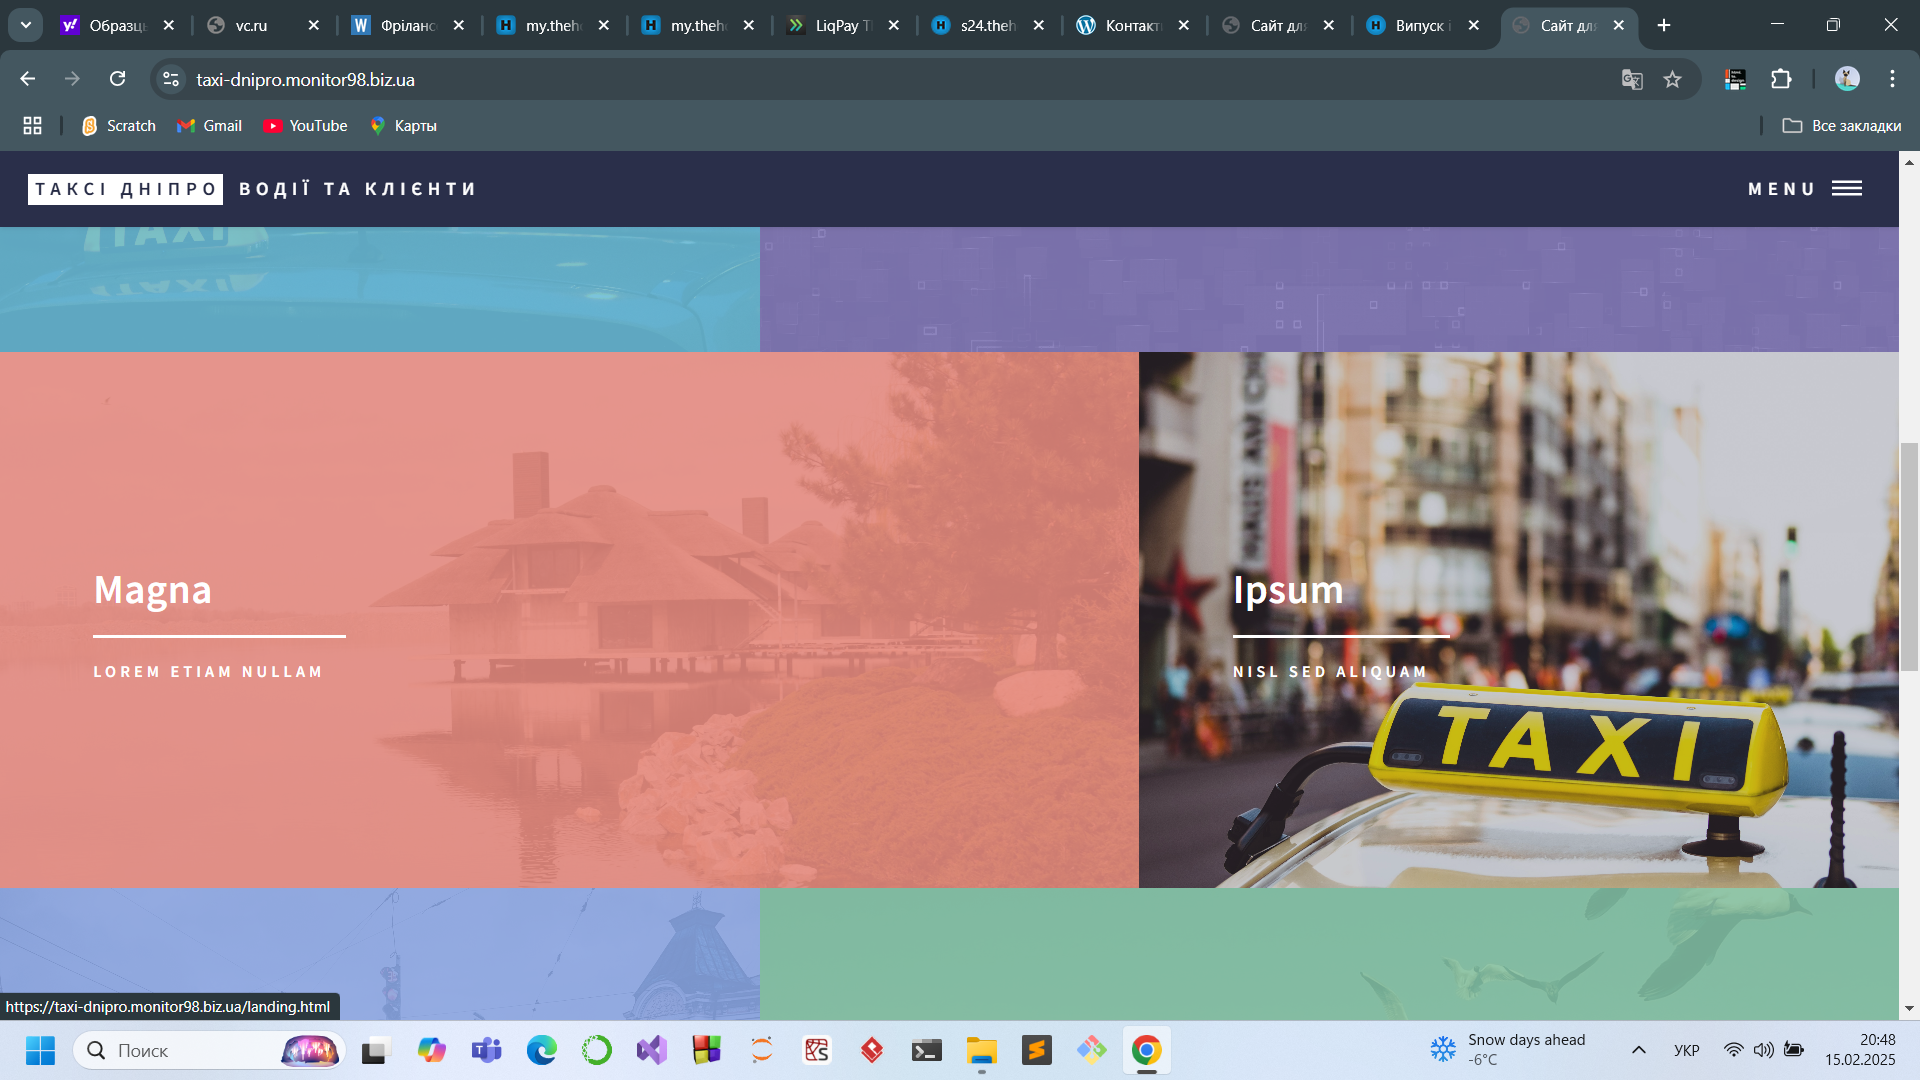Open the tab search dropdown arrow
Image resolution: width=1920 pixels, height=1080 pixels.
(25, 25)
